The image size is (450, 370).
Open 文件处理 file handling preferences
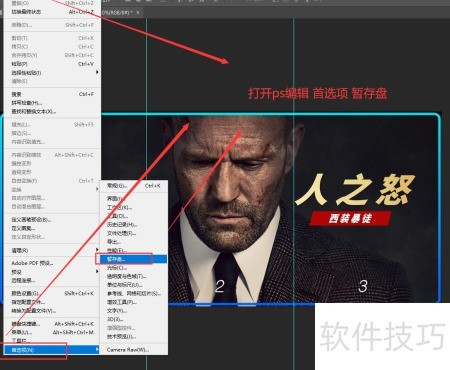133,233
